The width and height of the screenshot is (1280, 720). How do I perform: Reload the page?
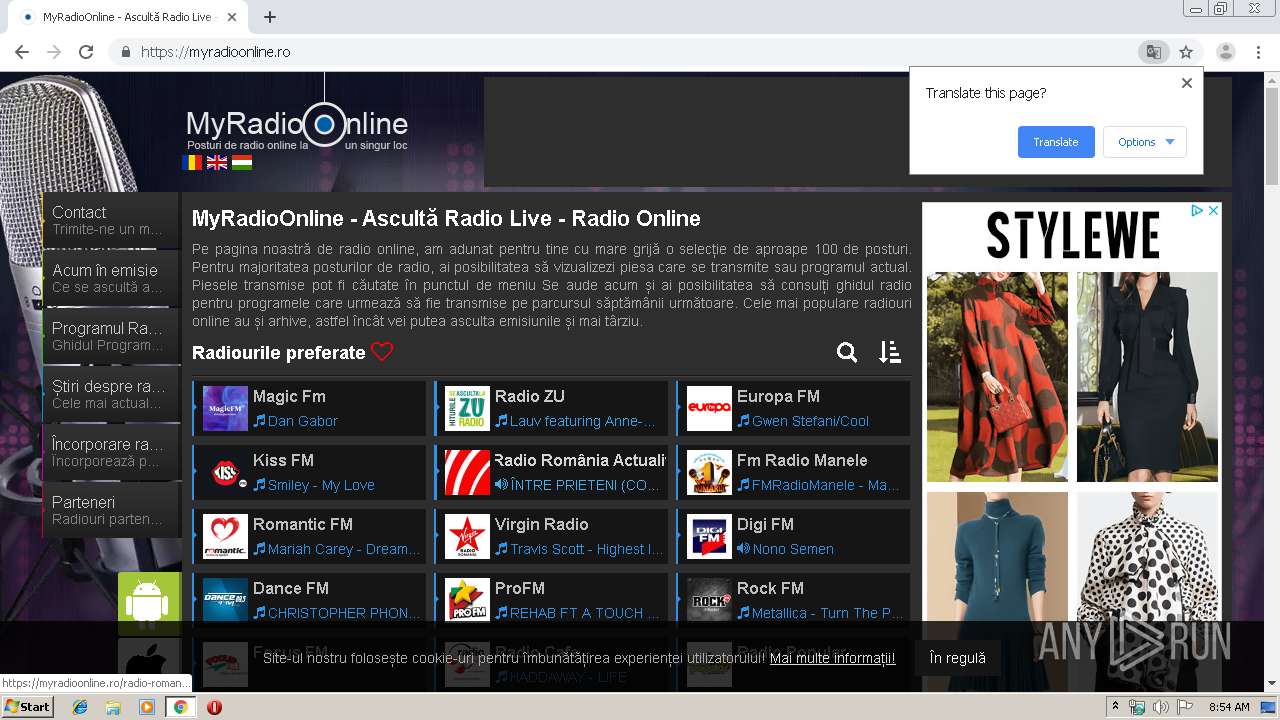86,52
